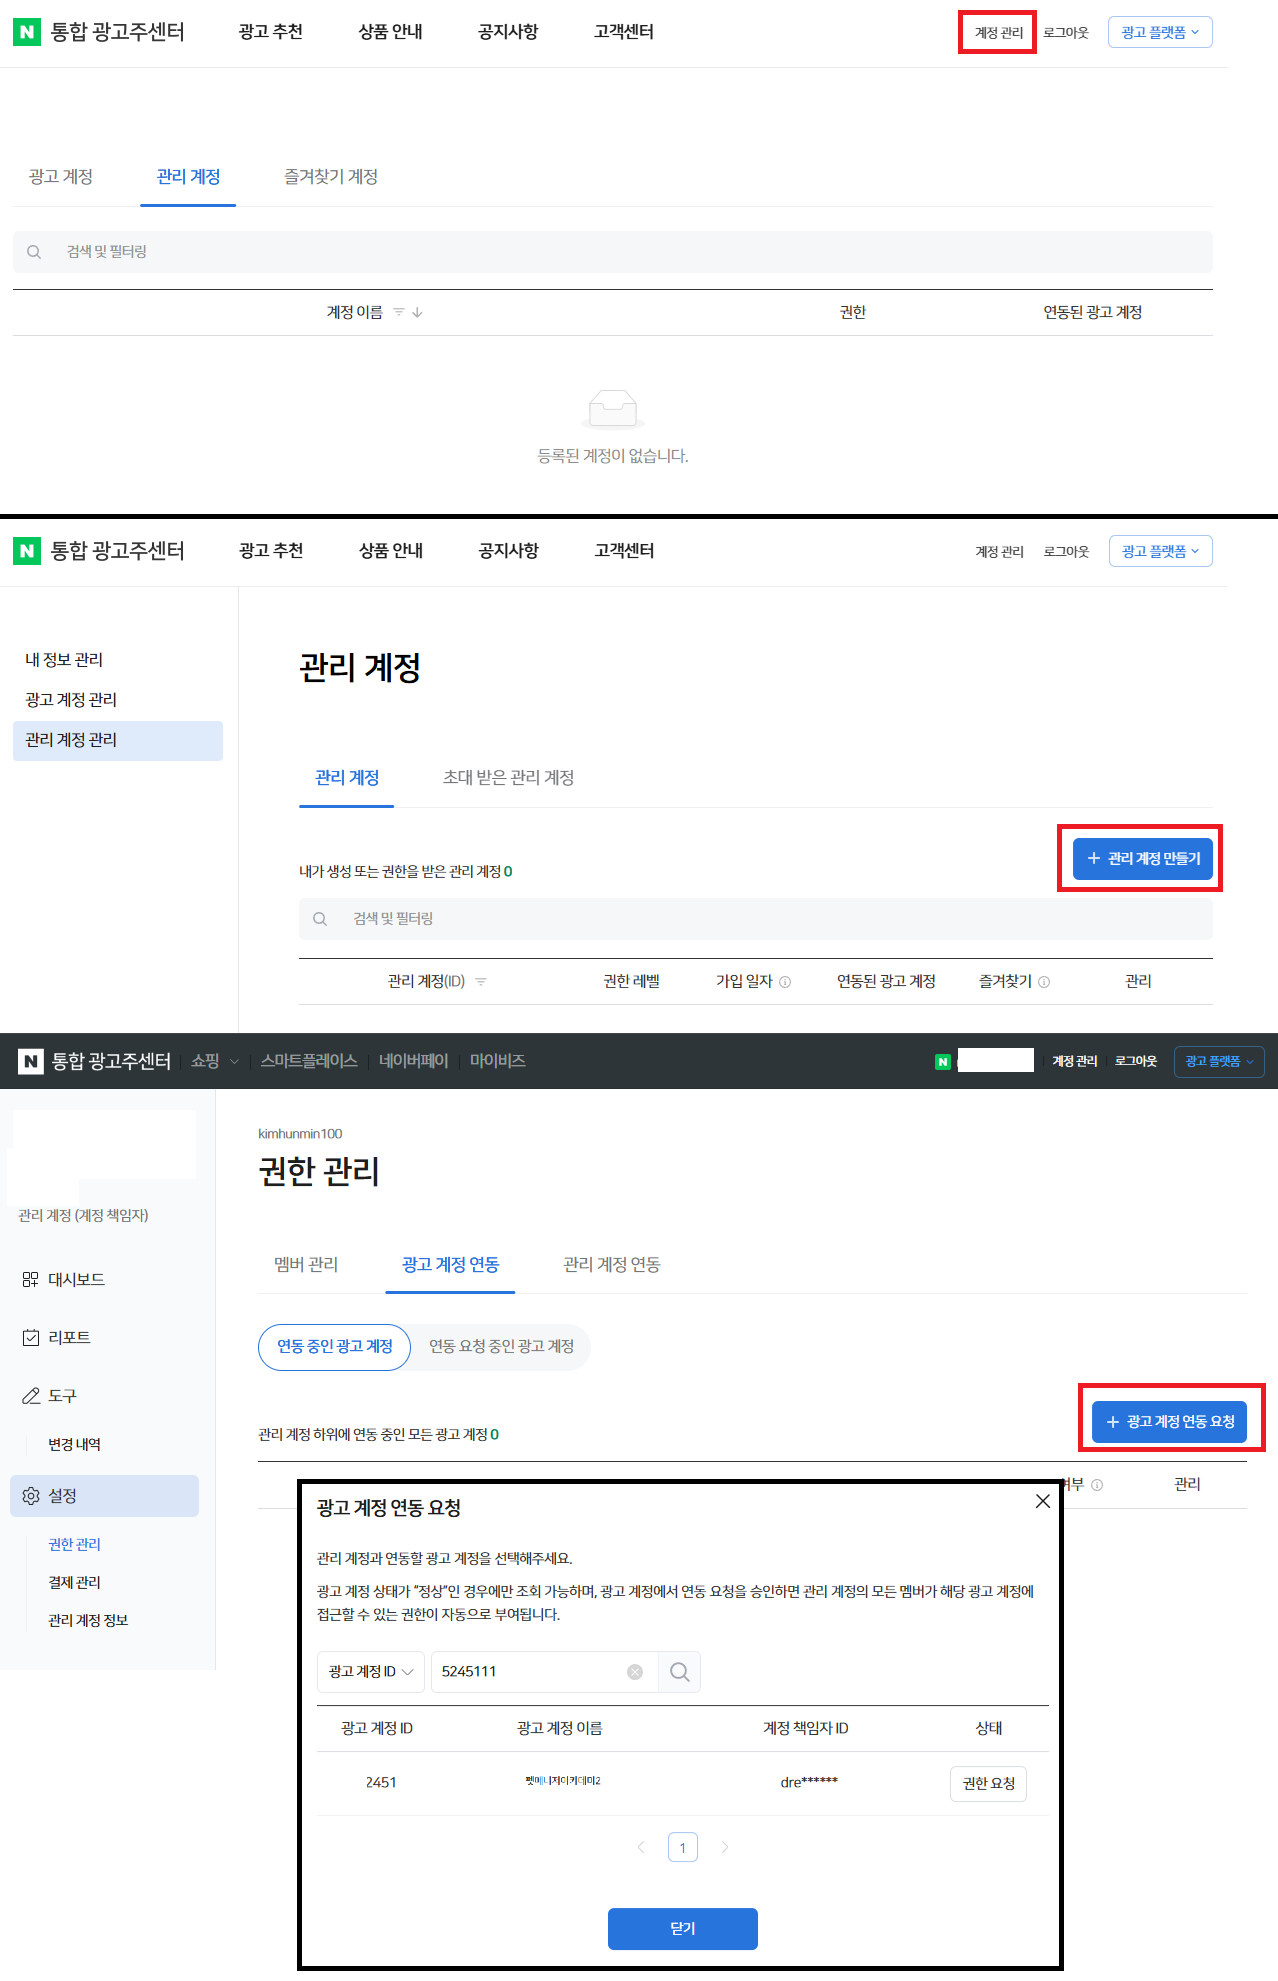Image resolution: width=1278 pixels, height=1981 pixels.
Task: Go to the next page in the dialog pager
Action: (x=725, y=1847)
